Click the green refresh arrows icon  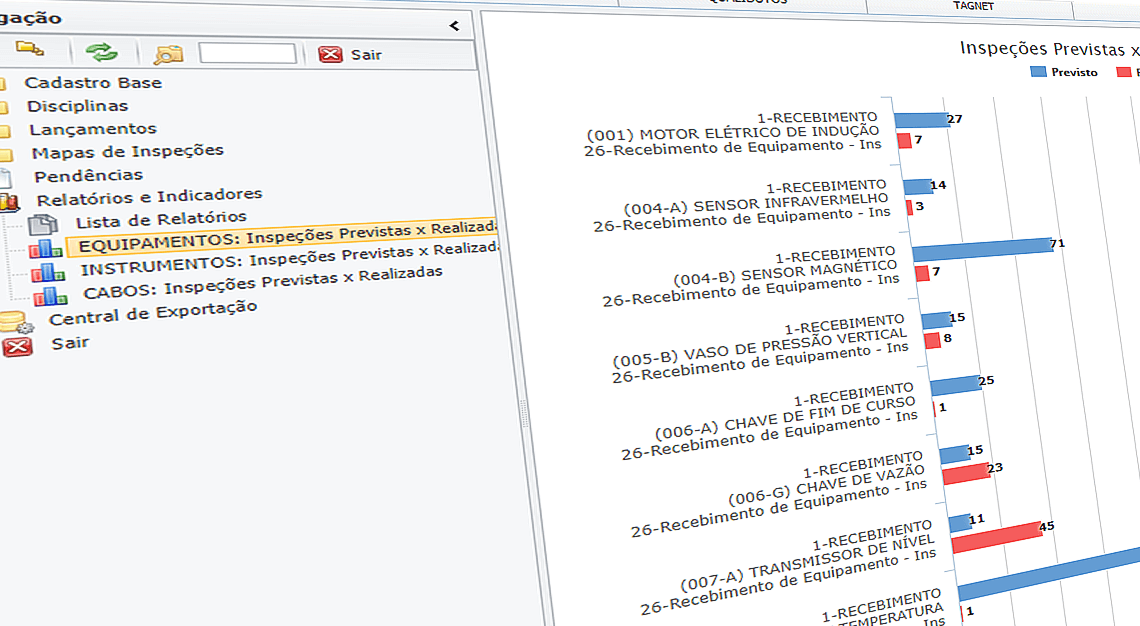(101, 51)
